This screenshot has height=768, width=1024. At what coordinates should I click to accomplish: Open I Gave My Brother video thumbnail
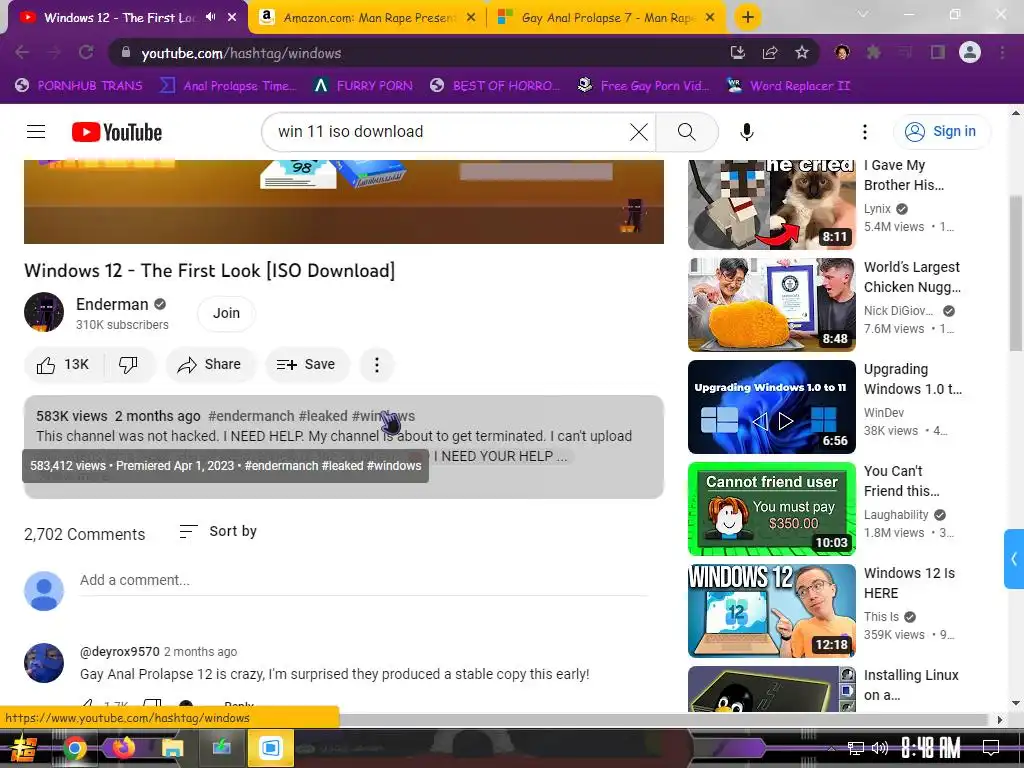pyautogui.click(x=772, y=204)
